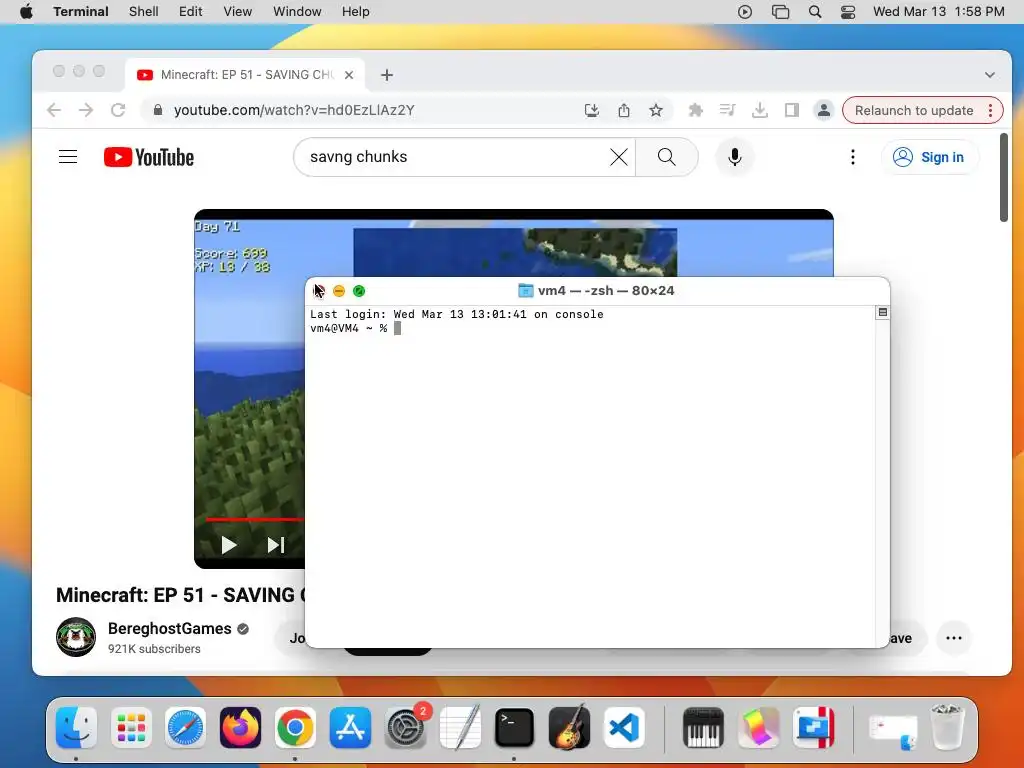Click the install app icon in the address bar
Image resolution: width=1024 pixels, height=768 pixels.
pyautogui.click(x=592, y=110)
